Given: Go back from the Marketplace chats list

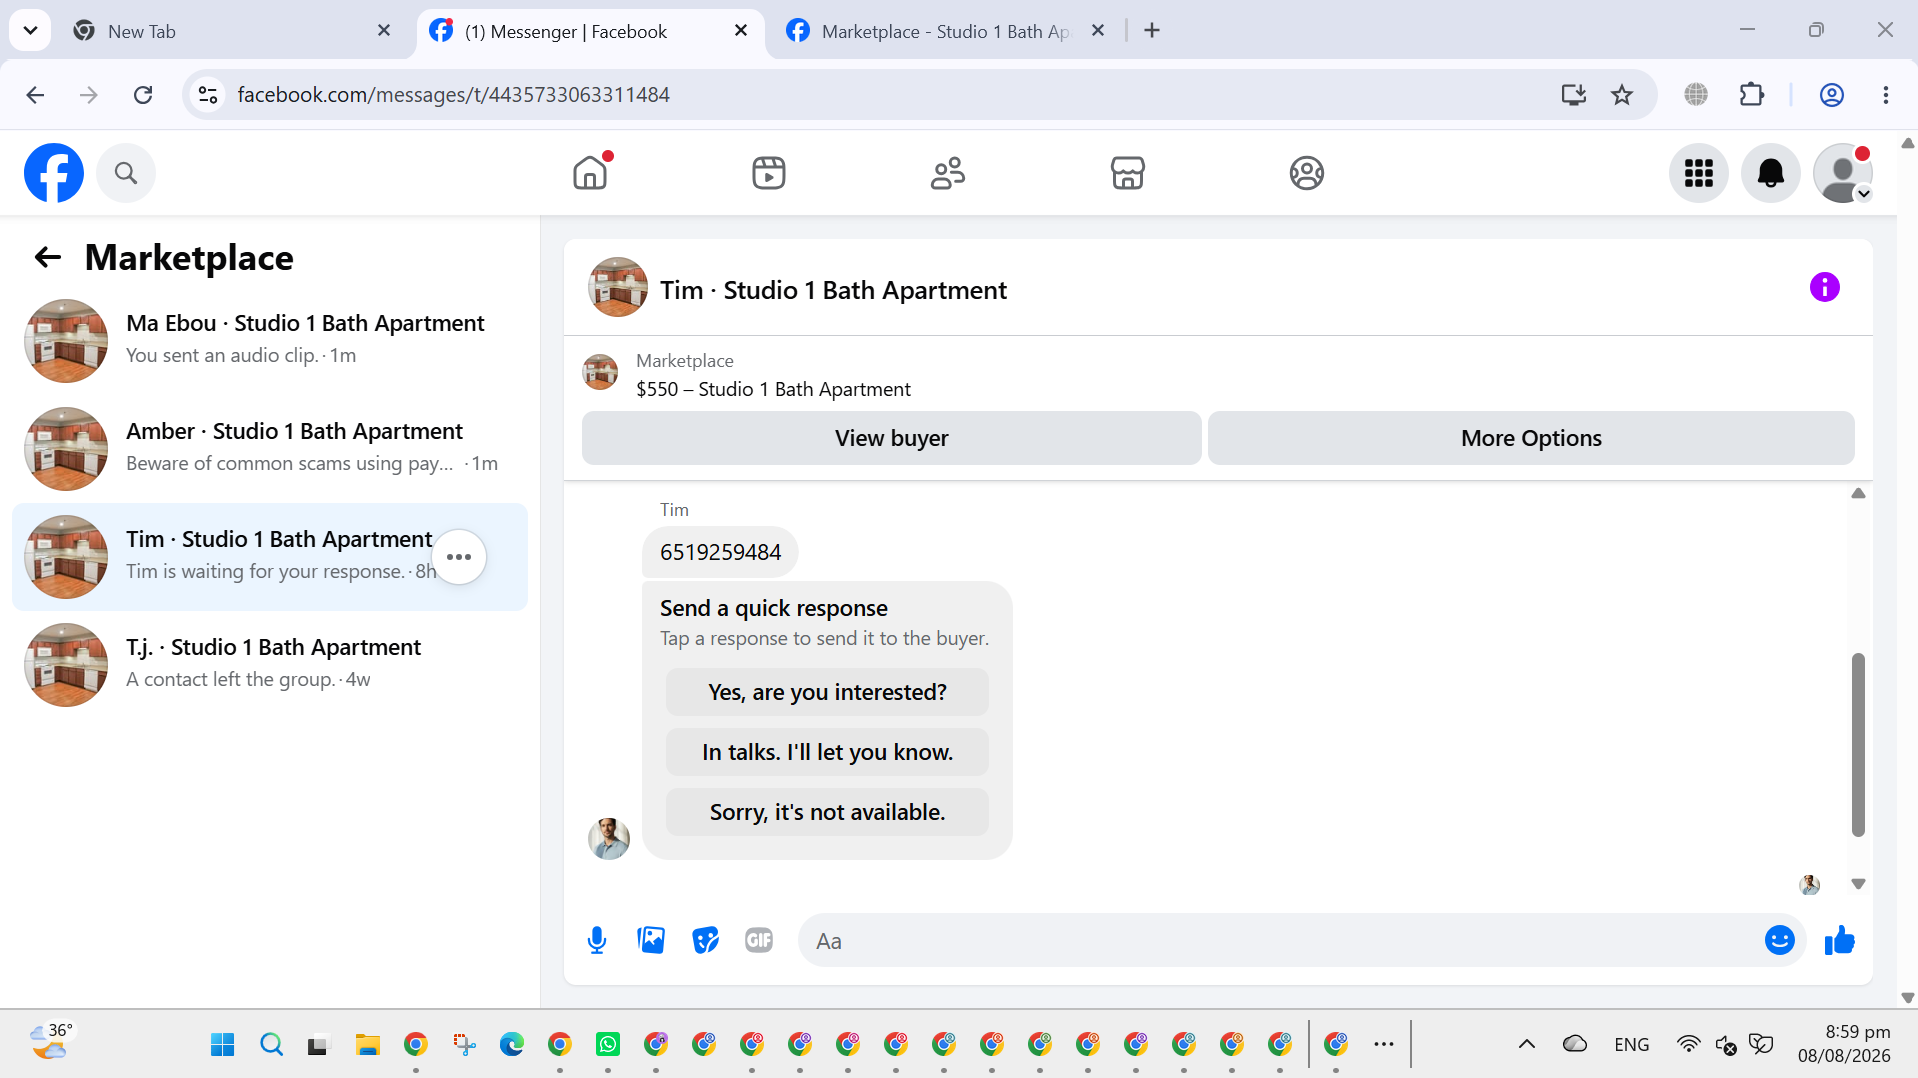Looking at the screenshot, I should [x=48, y=258].
